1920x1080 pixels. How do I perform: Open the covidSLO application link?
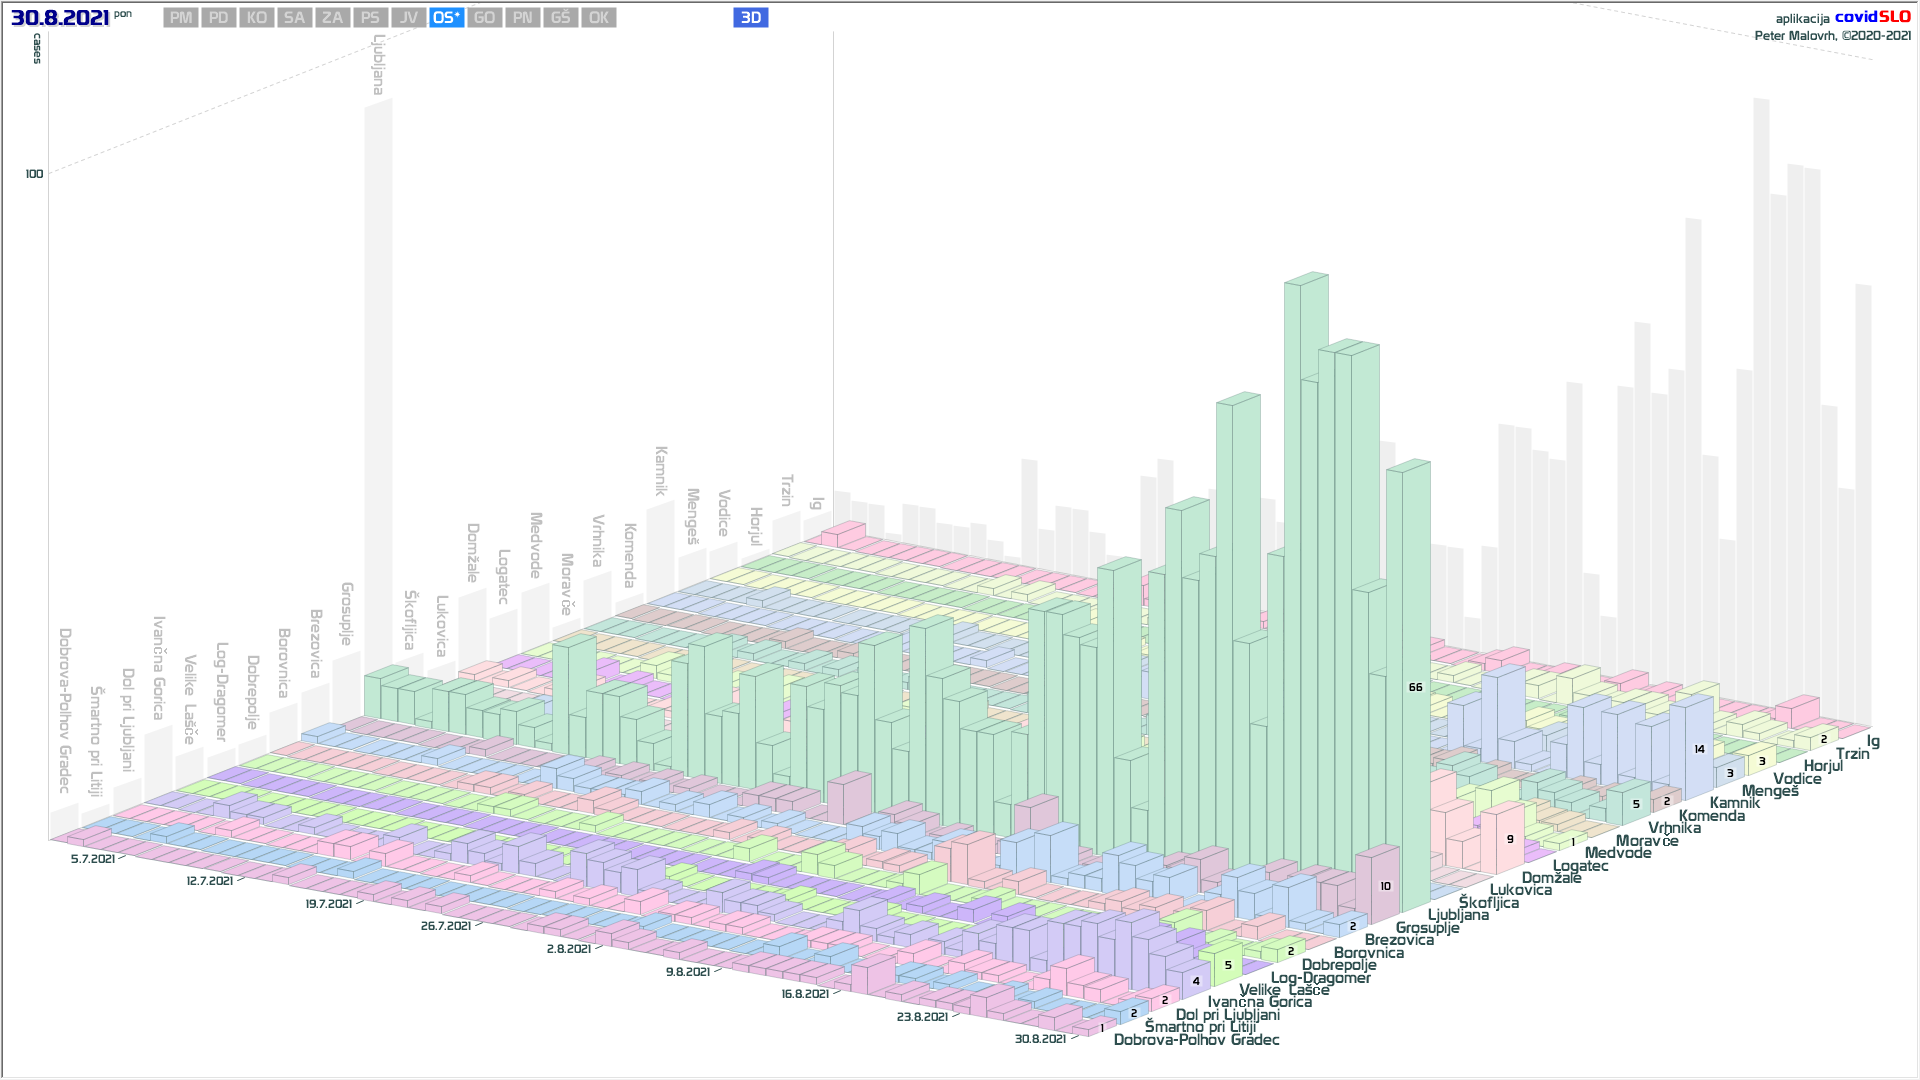[1872, 17]
